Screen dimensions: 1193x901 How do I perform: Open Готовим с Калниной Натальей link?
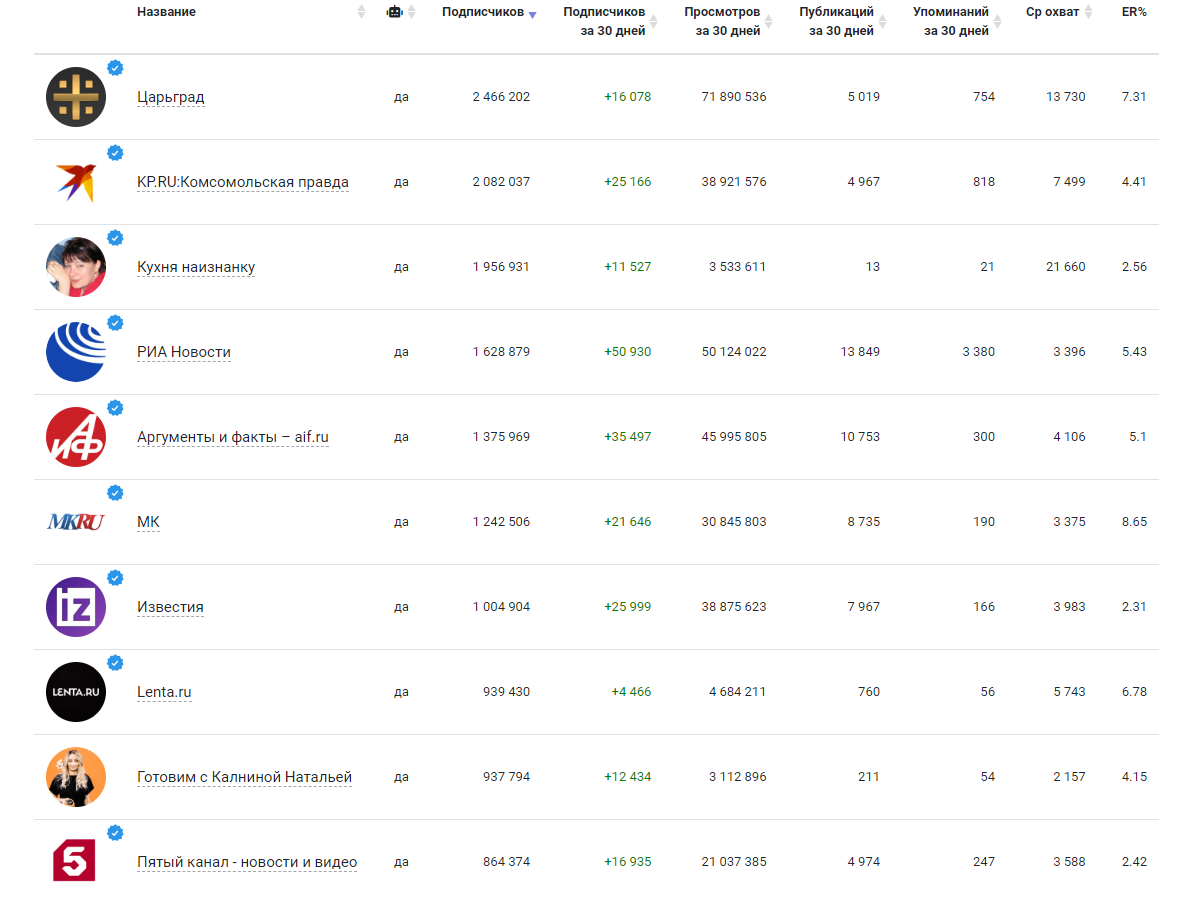tap(244, 777)
